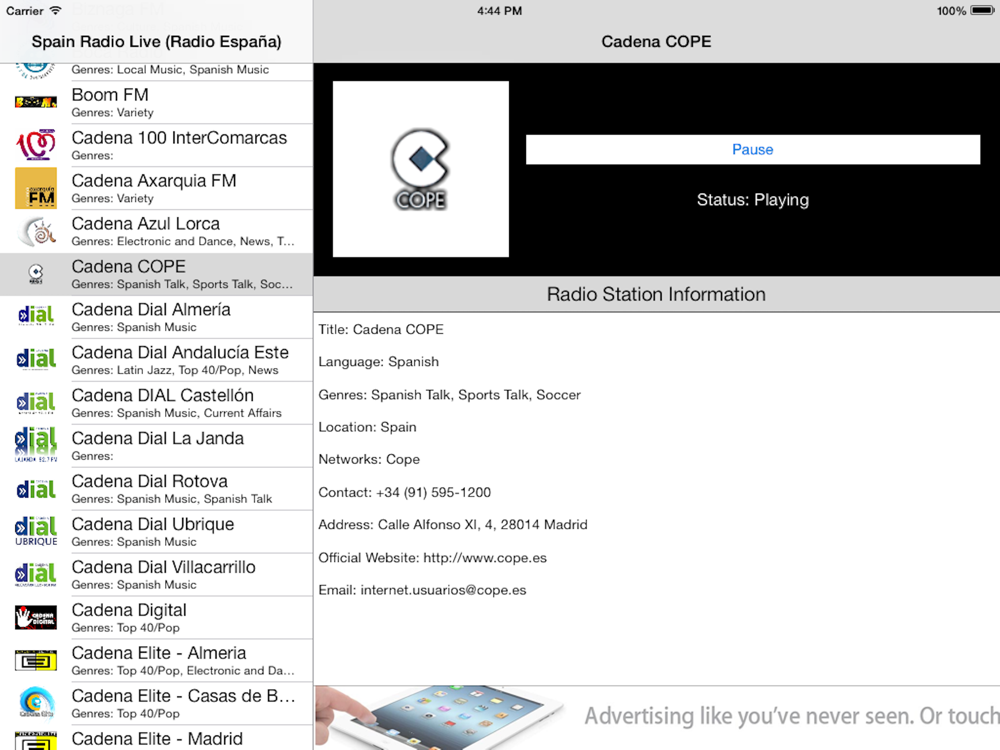Tap the Cadena Dial Ubrique logo
This screenshot has width=1000, height=750.
(36, 531)
